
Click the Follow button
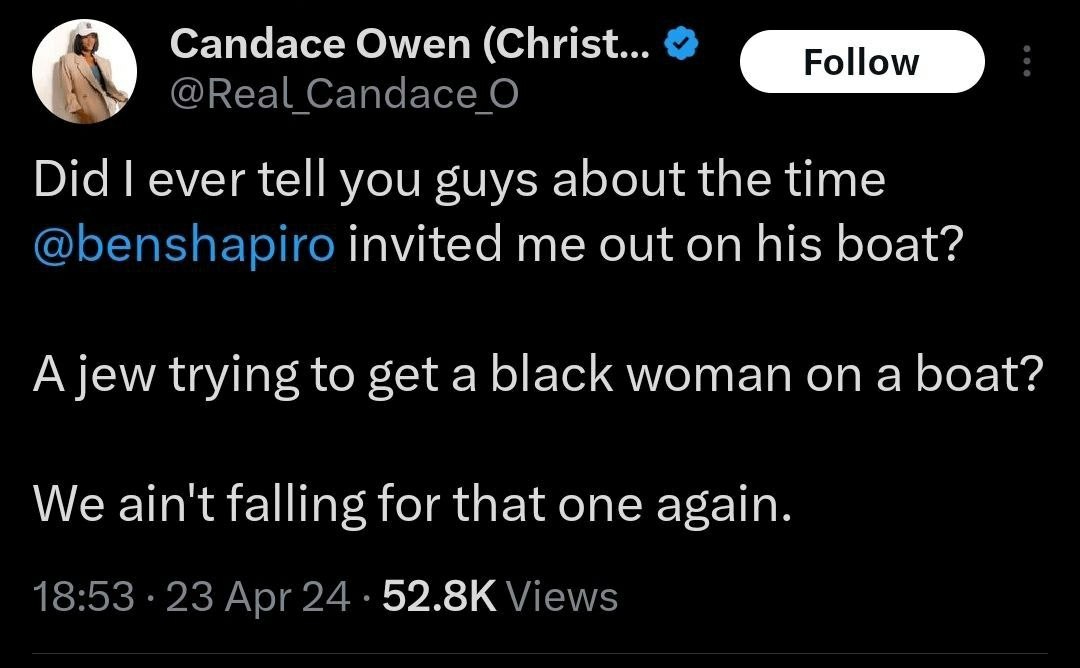coord(861,62)
